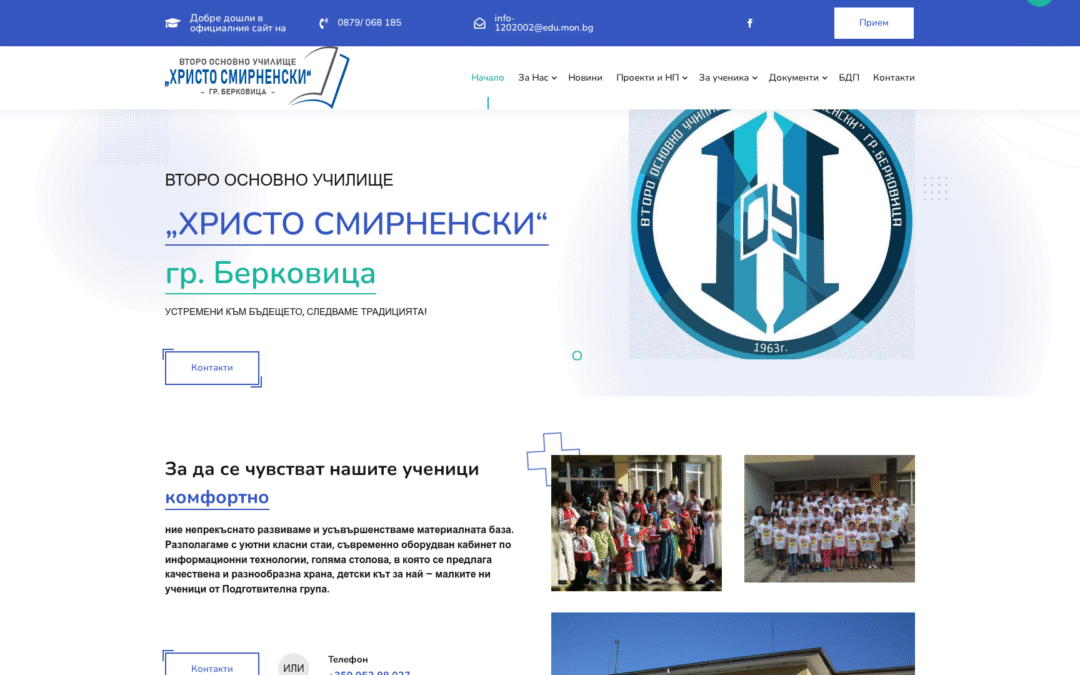Expand the Проекти и НП dropdown chevron
This screenshot has width=1080, height=675.
click(685, 79)
